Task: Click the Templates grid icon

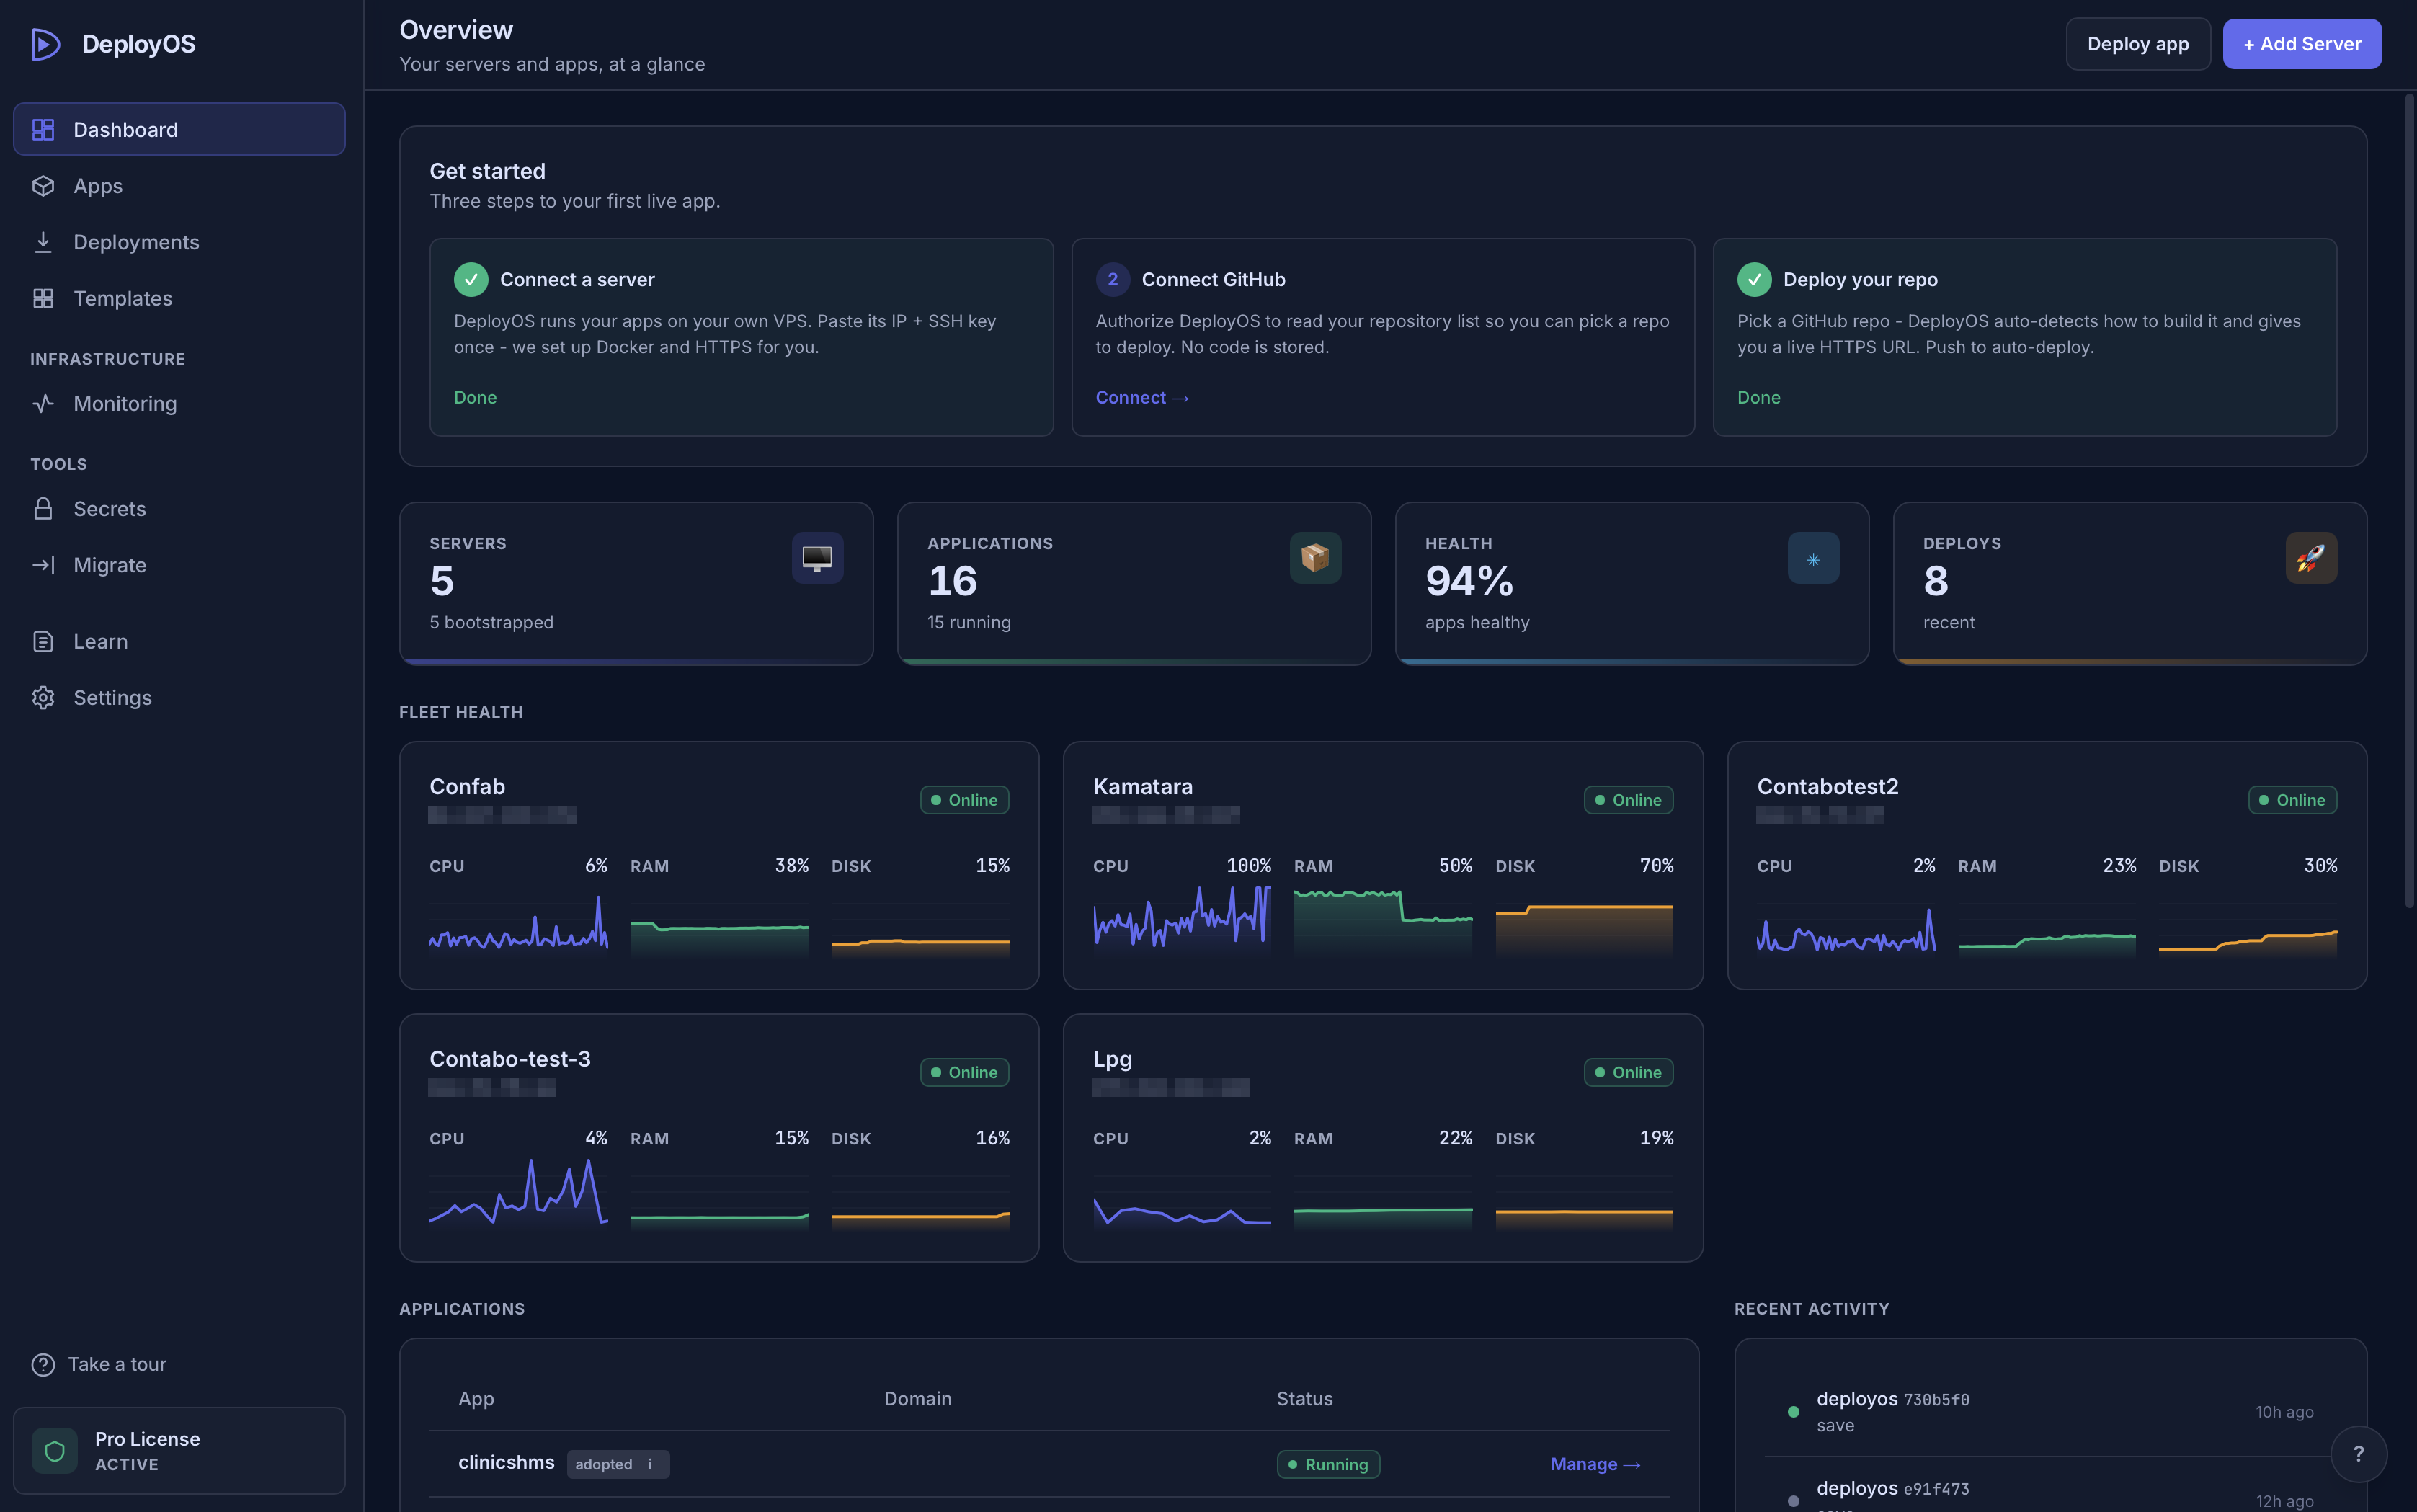Action: 43,298
